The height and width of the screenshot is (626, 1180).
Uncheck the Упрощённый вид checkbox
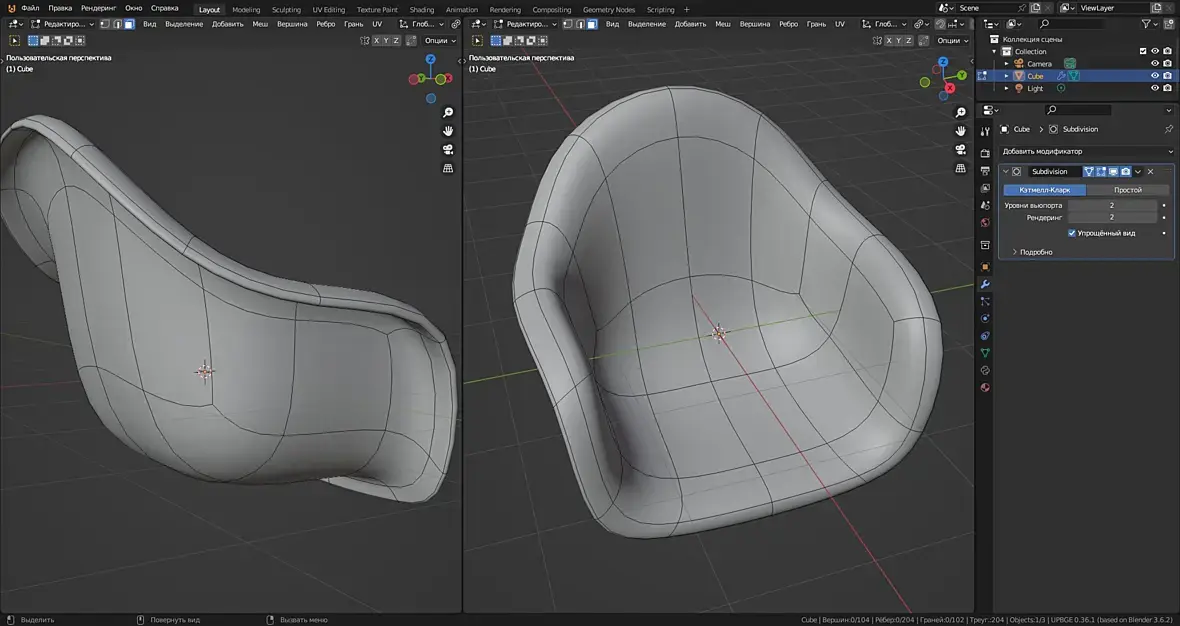click(1072, 233)
